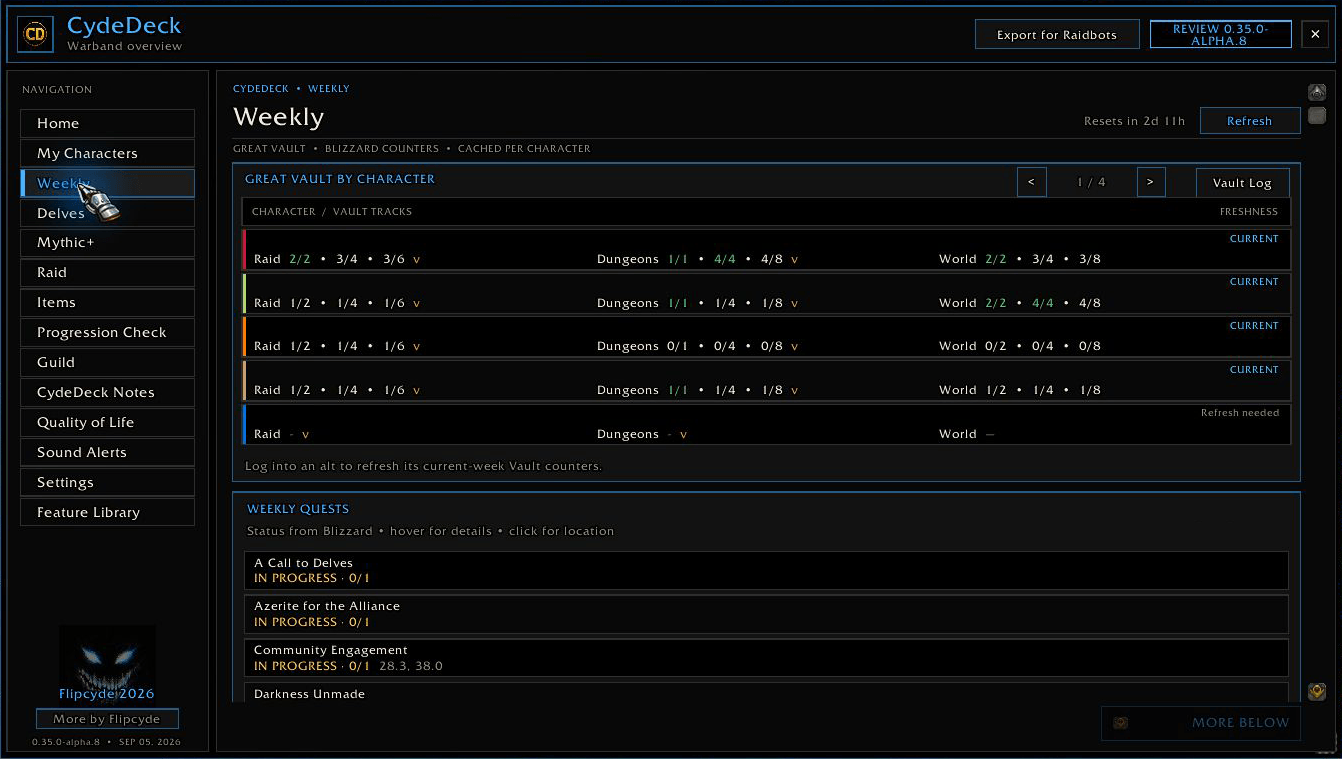
Task: Click the CydeDeck CD logo icon
Action: (x=36, y=34)
